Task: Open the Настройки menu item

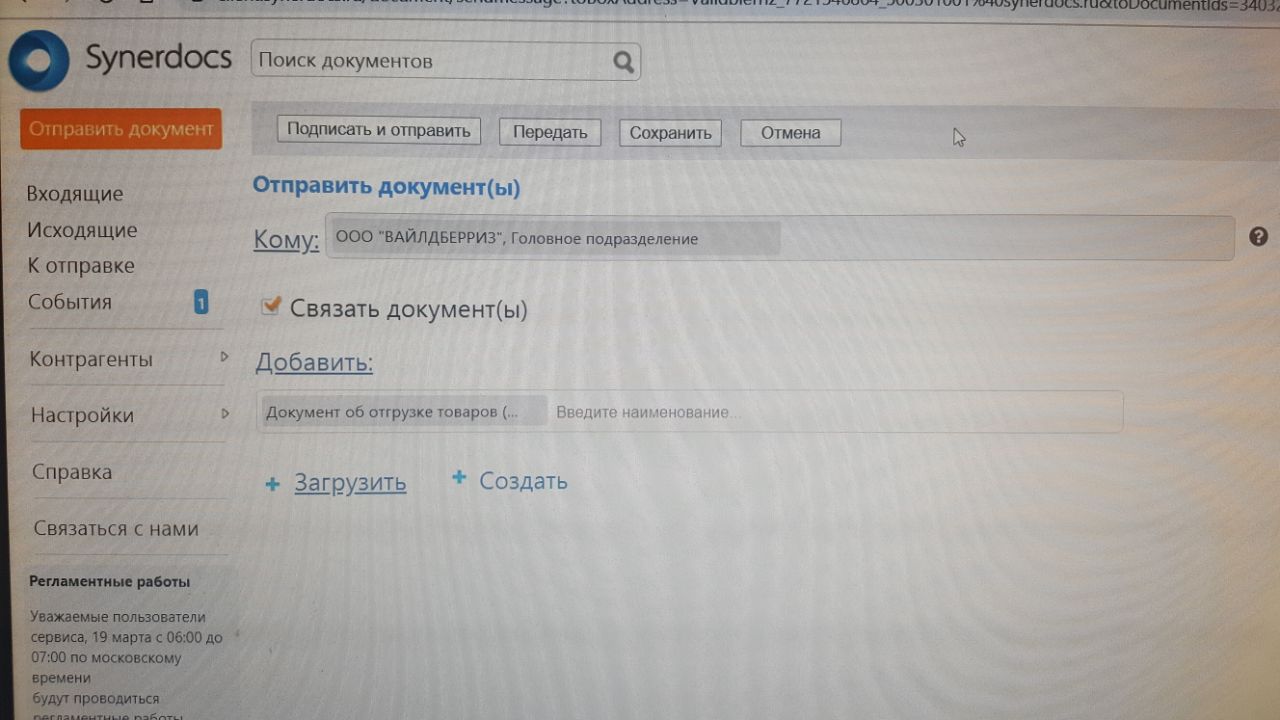Action: (x=82, y=415)
